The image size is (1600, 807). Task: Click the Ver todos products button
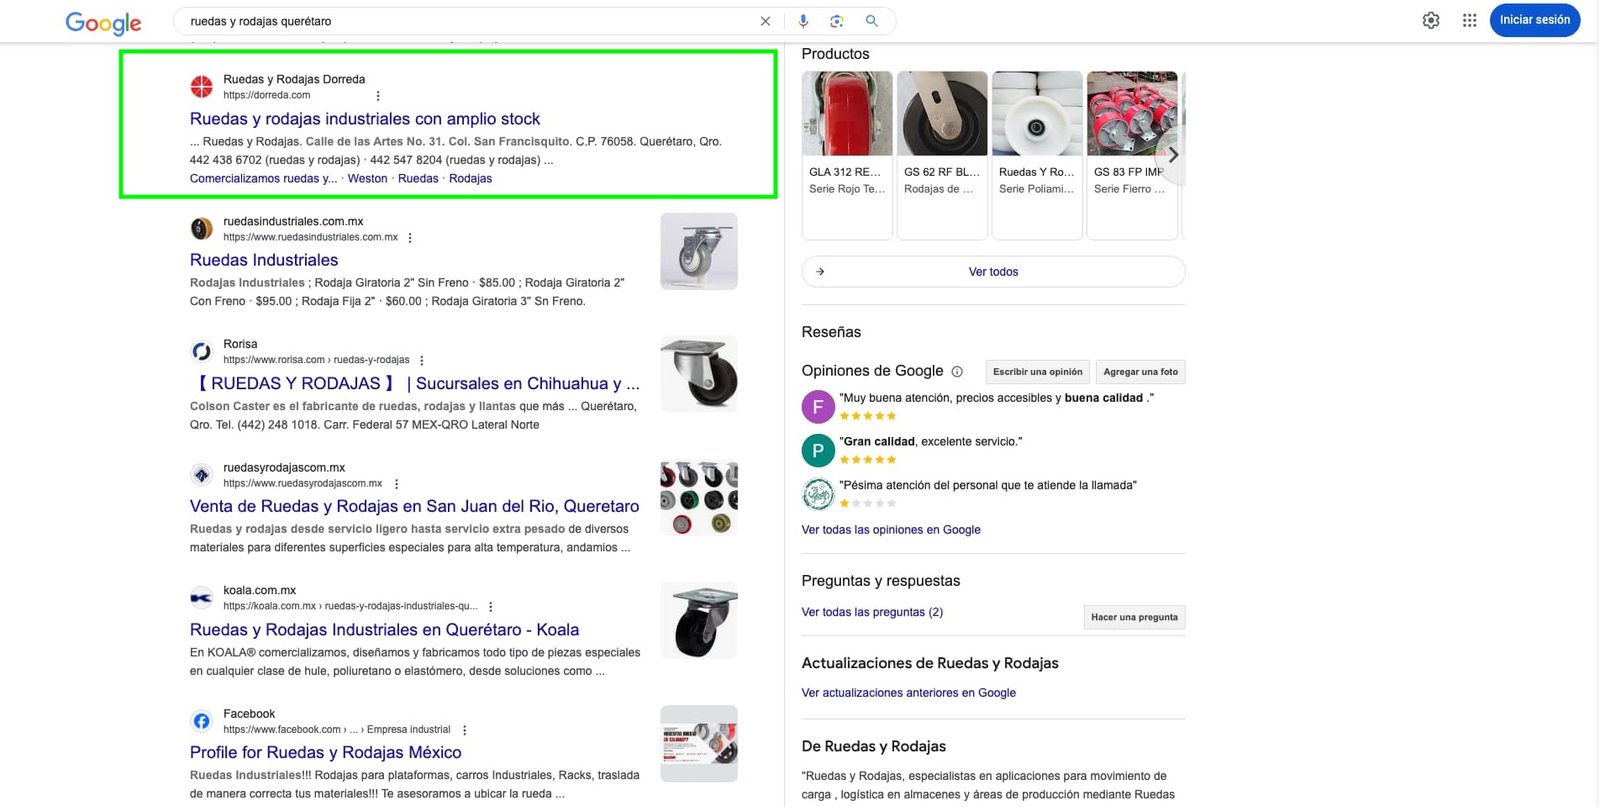(x=993, y=272)
